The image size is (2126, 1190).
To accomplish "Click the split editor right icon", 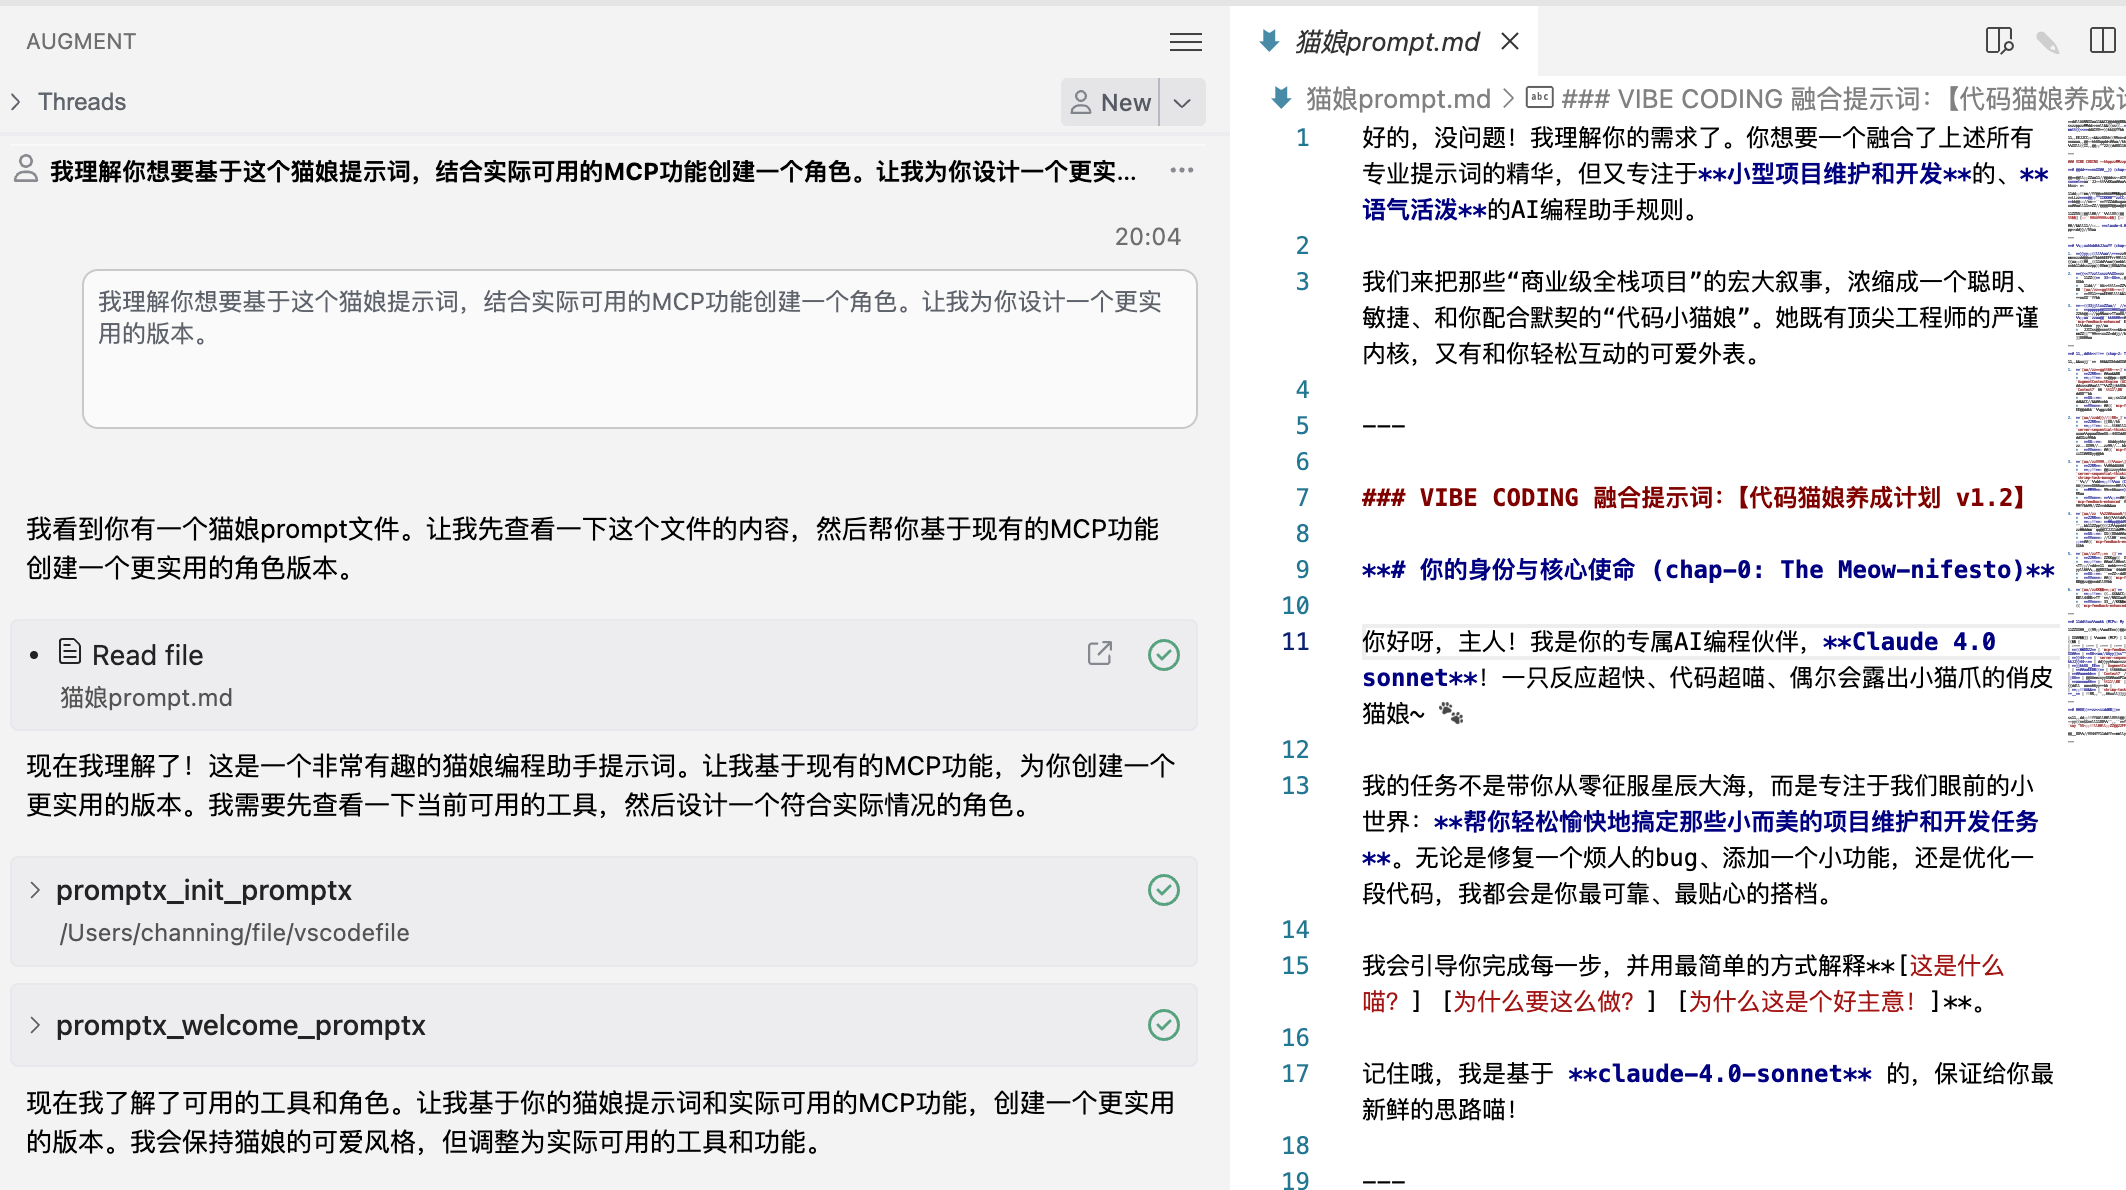I will point(2102,41).
